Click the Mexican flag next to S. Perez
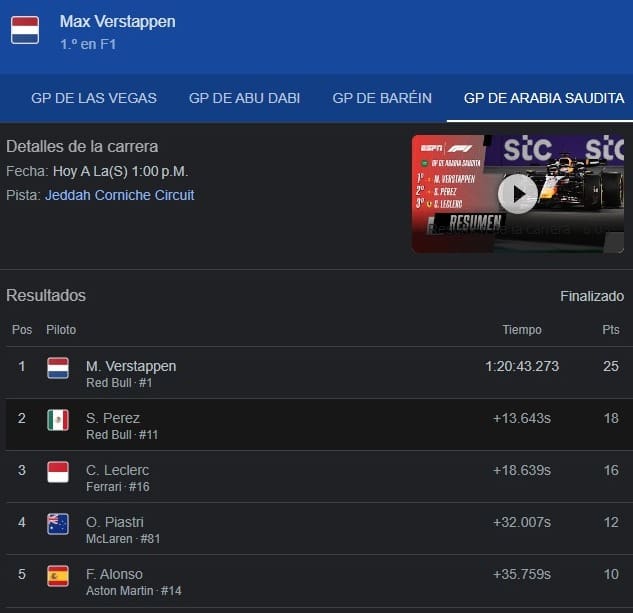 [58, 420]
